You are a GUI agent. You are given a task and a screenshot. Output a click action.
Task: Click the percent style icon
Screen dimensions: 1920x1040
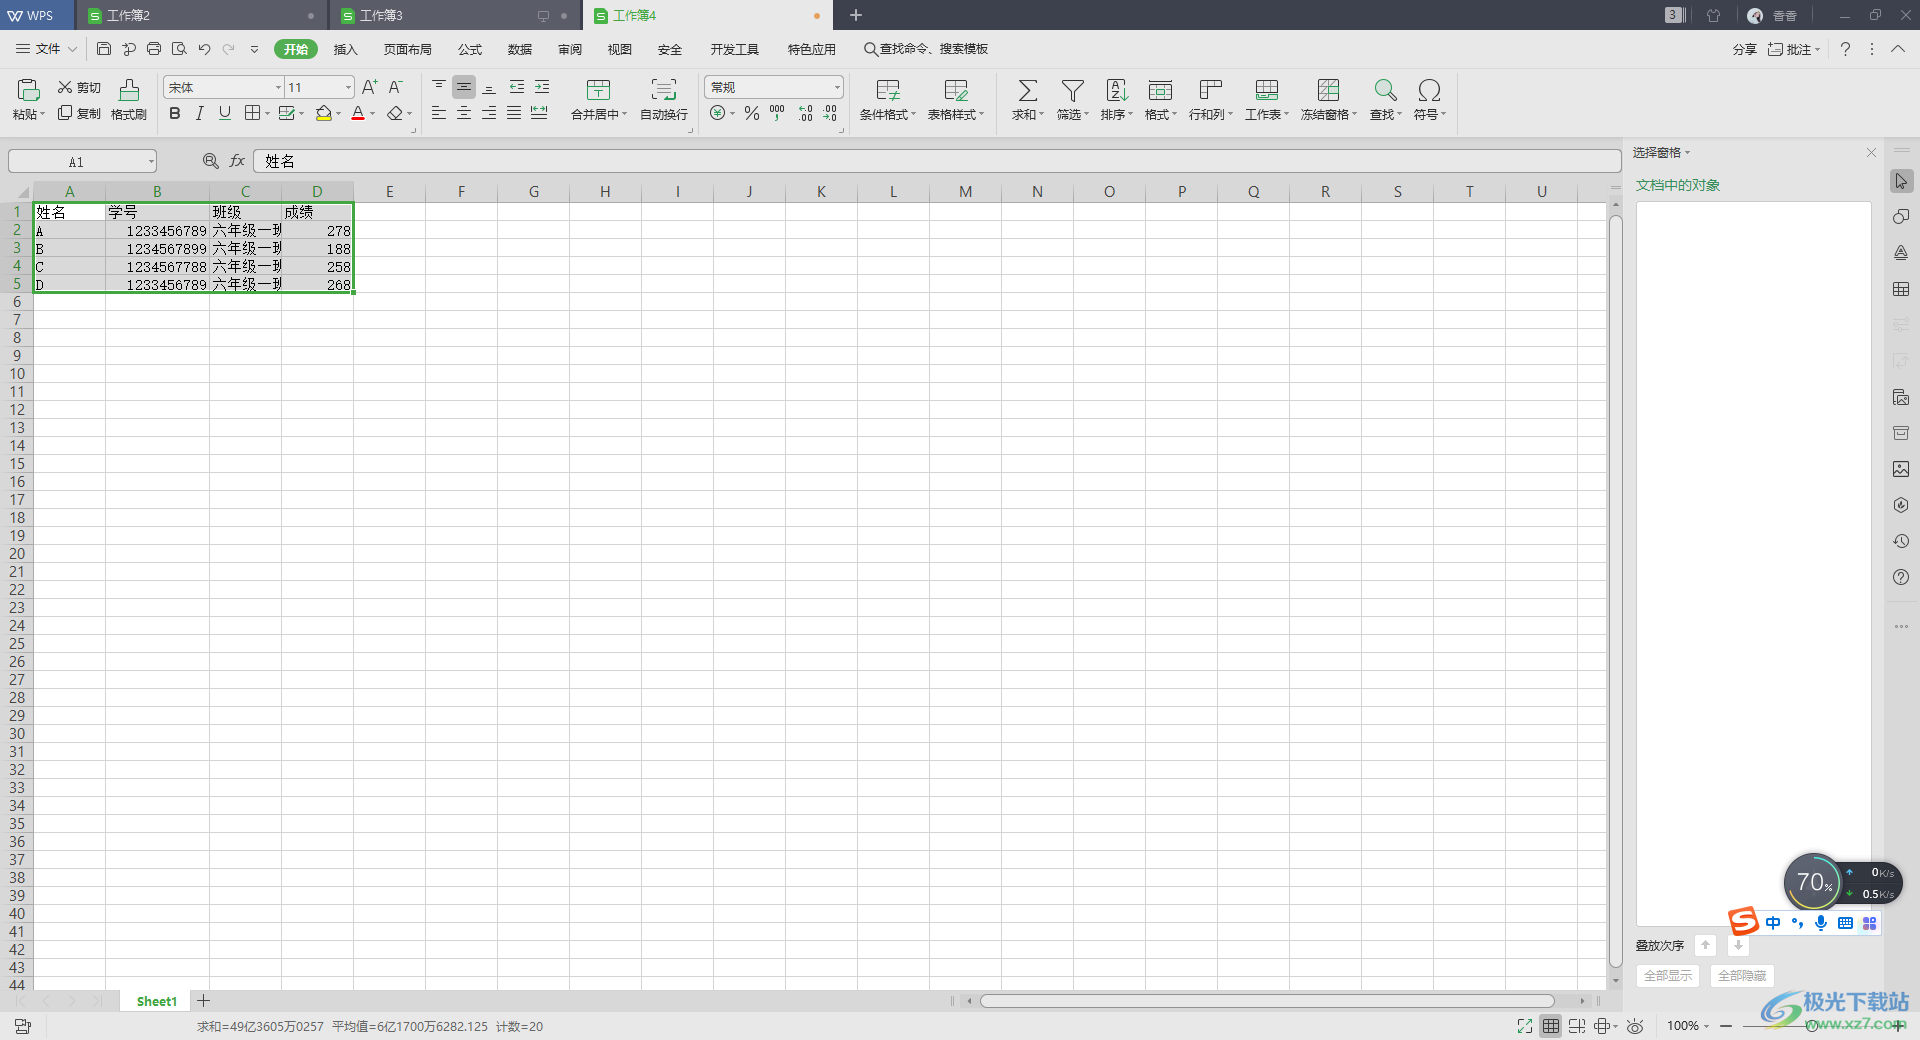tap(752, 113)
